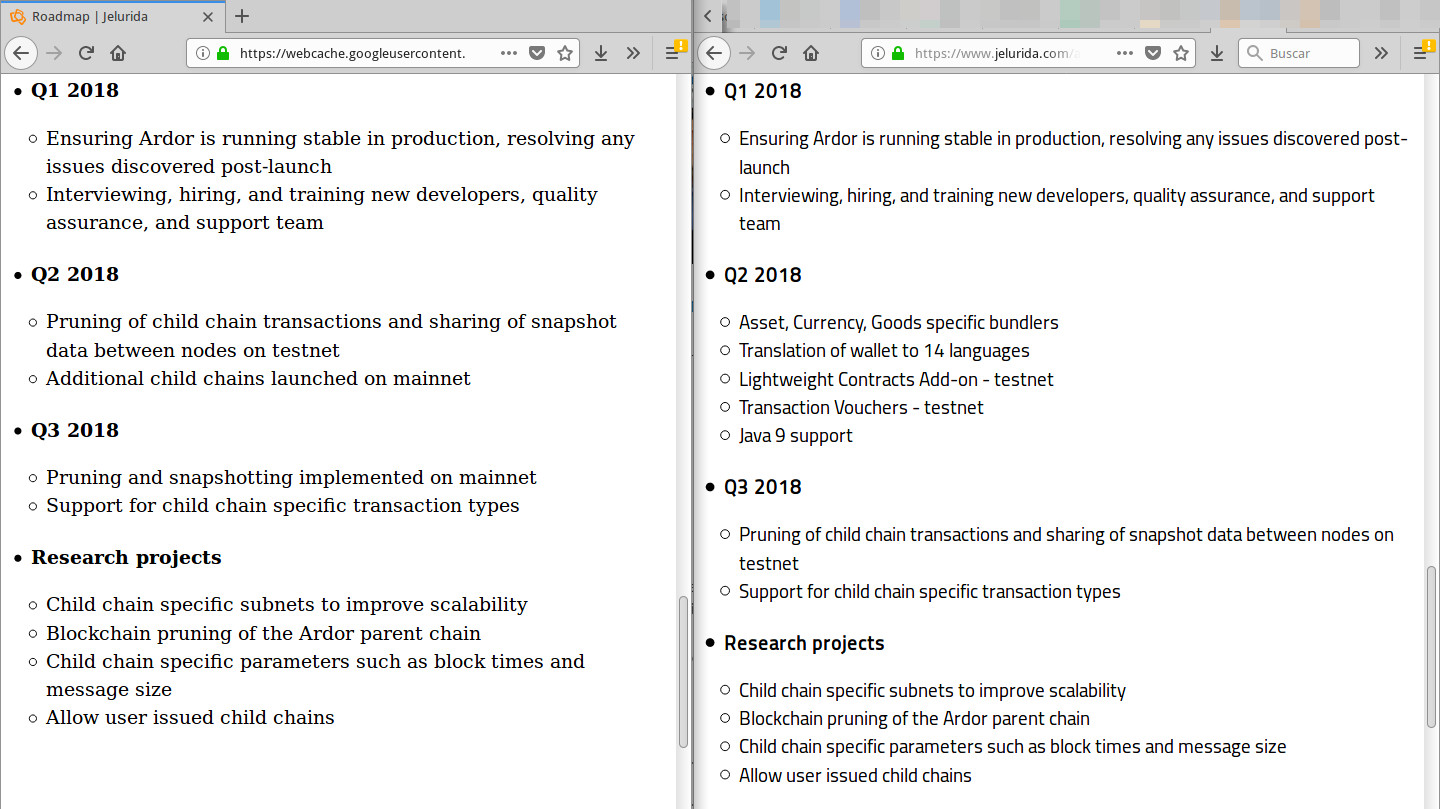
Task: Click 'Q2 2018' heading in right window
Action: pos(763,275)
